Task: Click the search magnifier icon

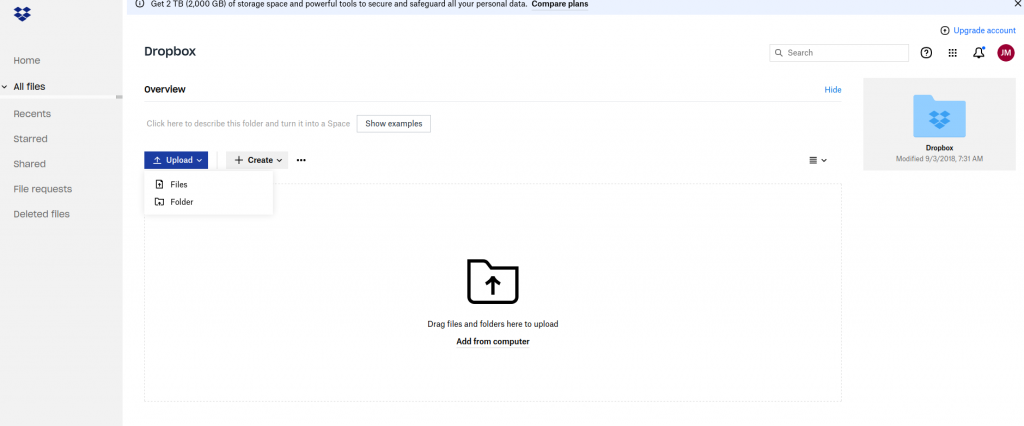Action: coord(778,53)
